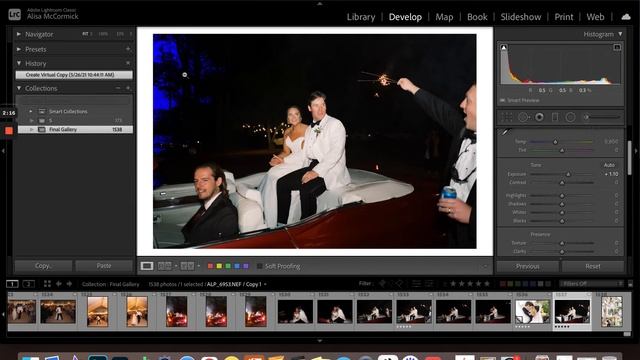Select the Final Gallery collection
Viewport: 640px width, 360px height.
(75, 129)
